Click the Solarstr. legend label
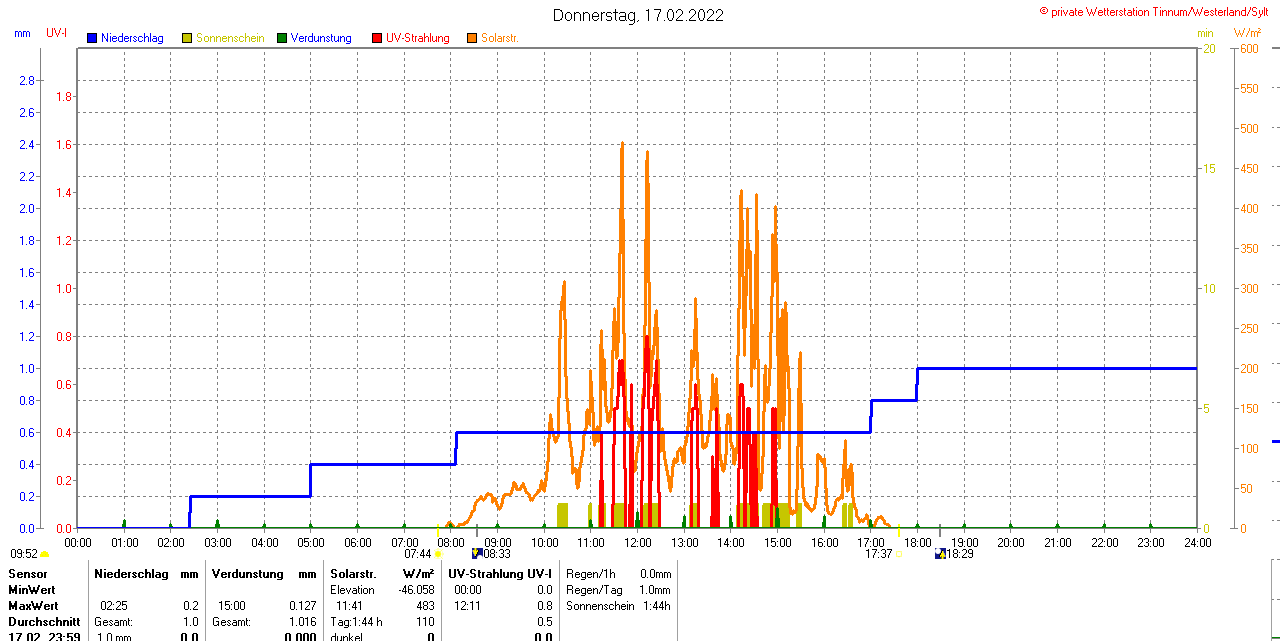The height and width of the screenshot is (641, 1280). 499,38
